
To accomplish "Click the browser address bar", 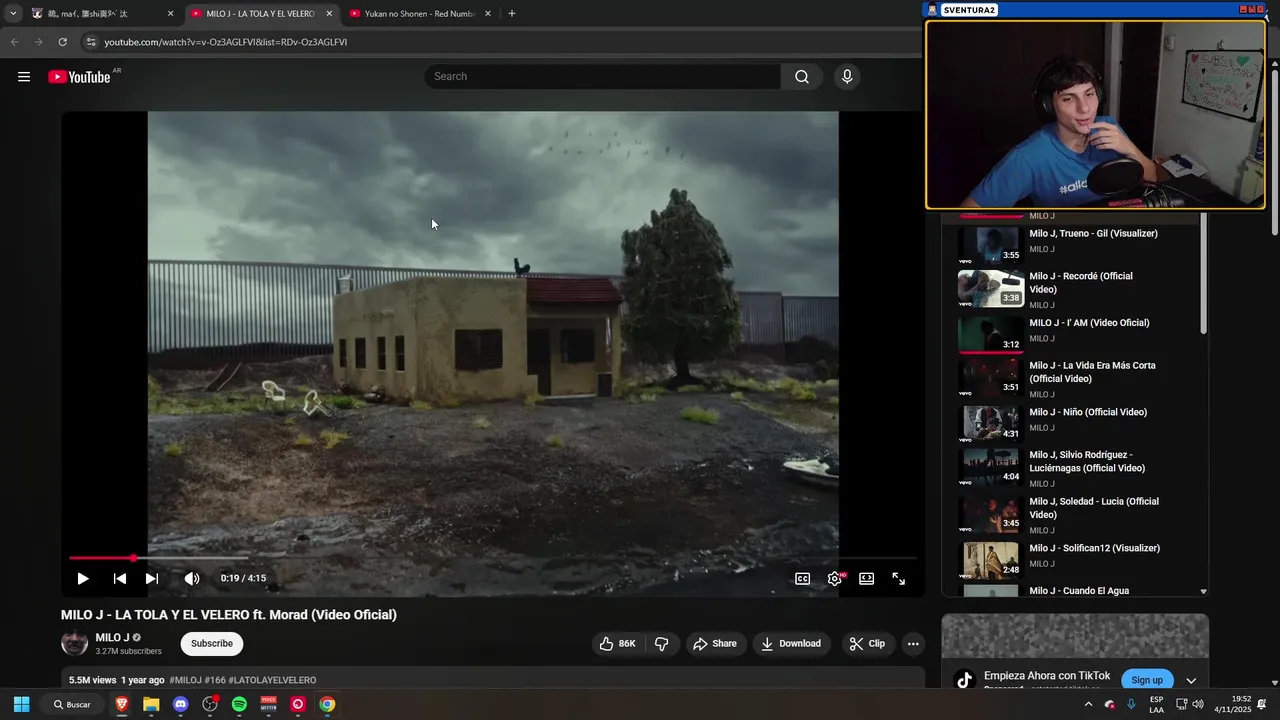I will pos(500,42).
